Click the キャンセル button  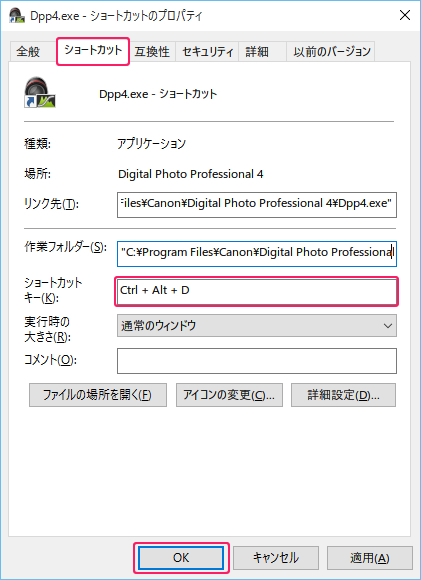pyautogui.click(x=276, y=557)
